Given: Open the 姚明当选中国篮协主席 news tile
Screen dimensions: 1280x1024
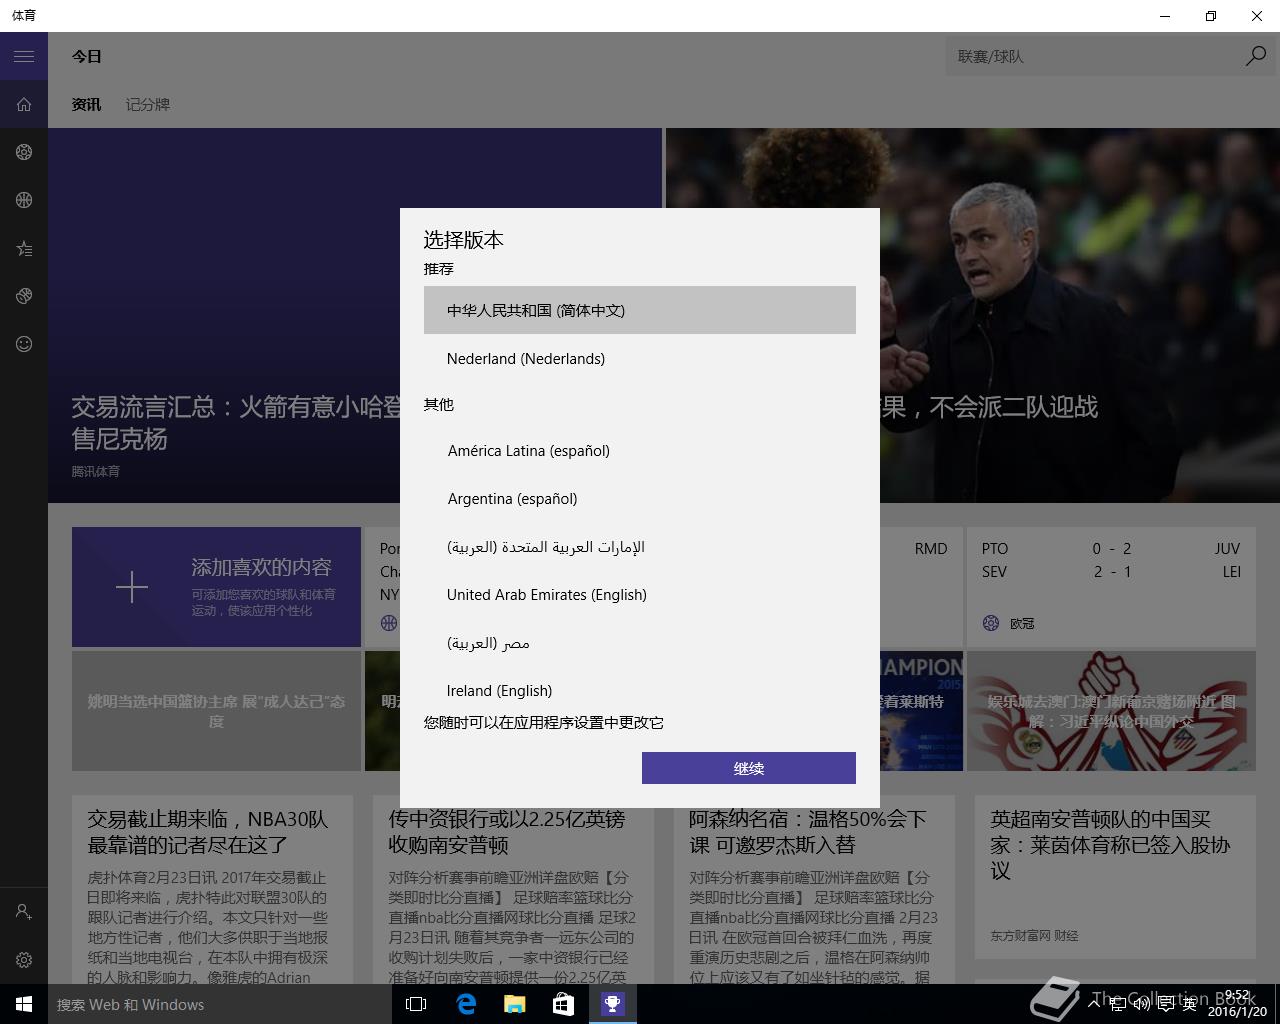Looking at the screenshot, I should pyautogui.click(x=216, y=711).
